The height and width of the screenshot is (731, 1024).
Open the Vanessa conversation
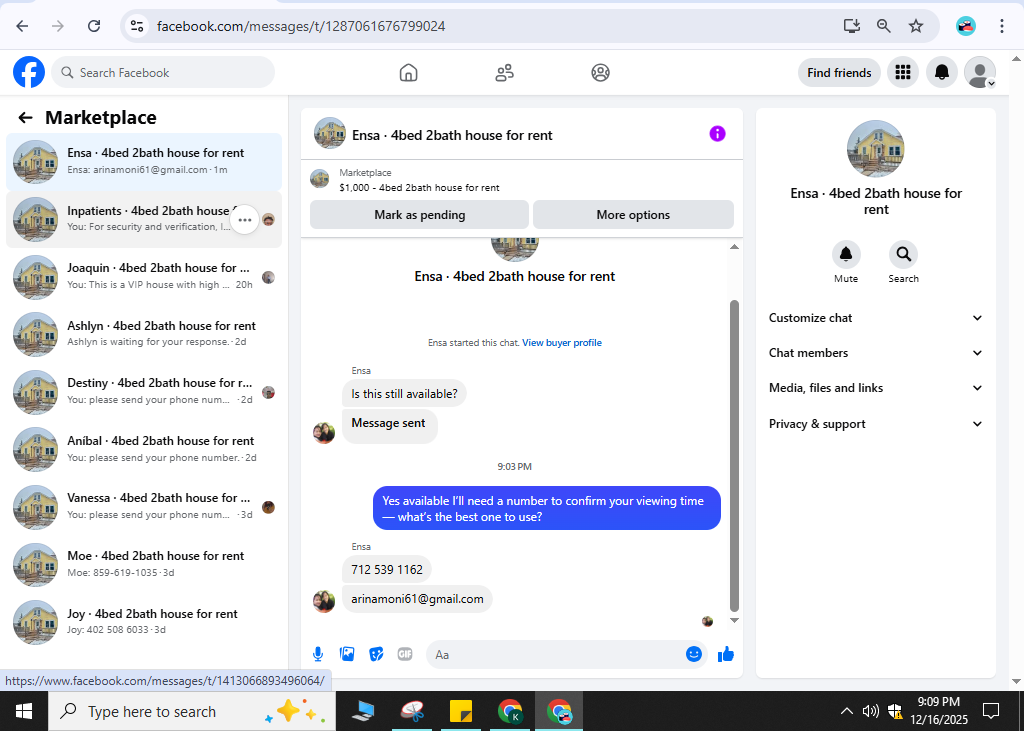point(144,507)
